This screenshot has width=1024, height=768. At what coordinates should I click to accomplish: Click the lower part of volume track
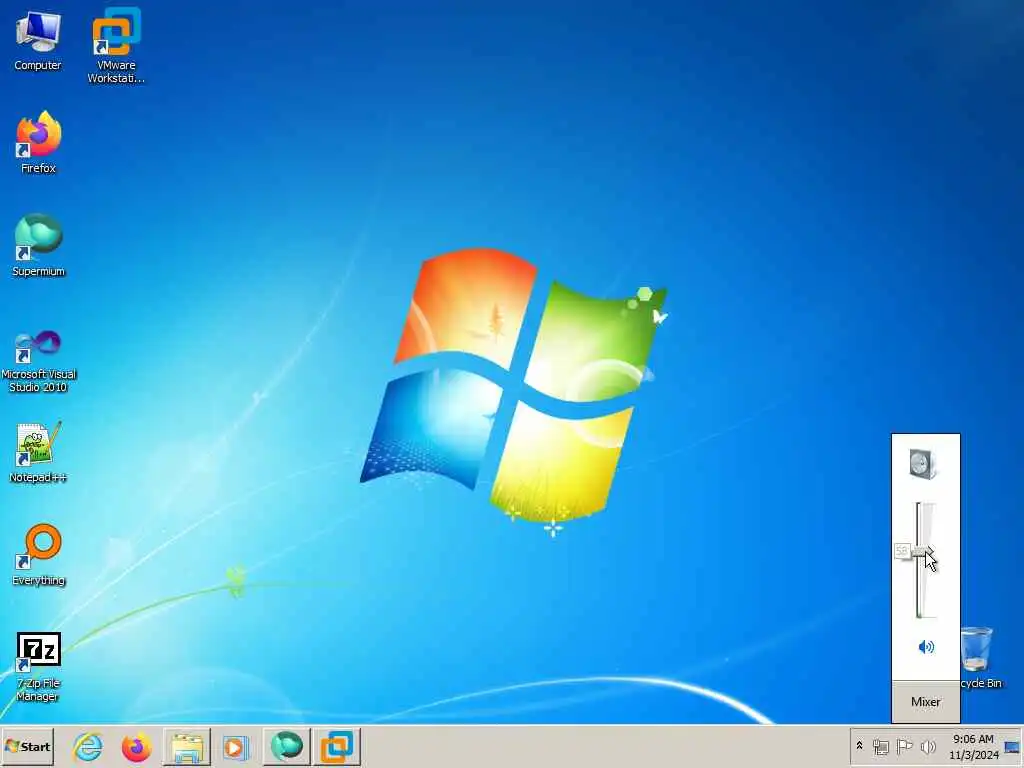tap(919, 588)
